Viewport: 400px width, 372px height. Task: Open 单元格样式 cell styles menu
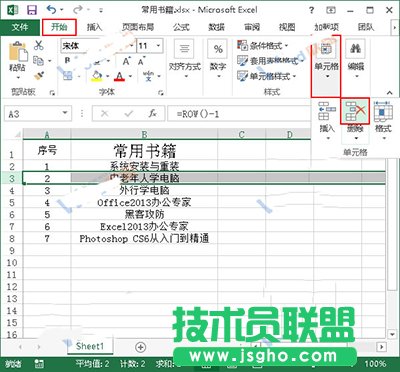click(x=267, y=76)
